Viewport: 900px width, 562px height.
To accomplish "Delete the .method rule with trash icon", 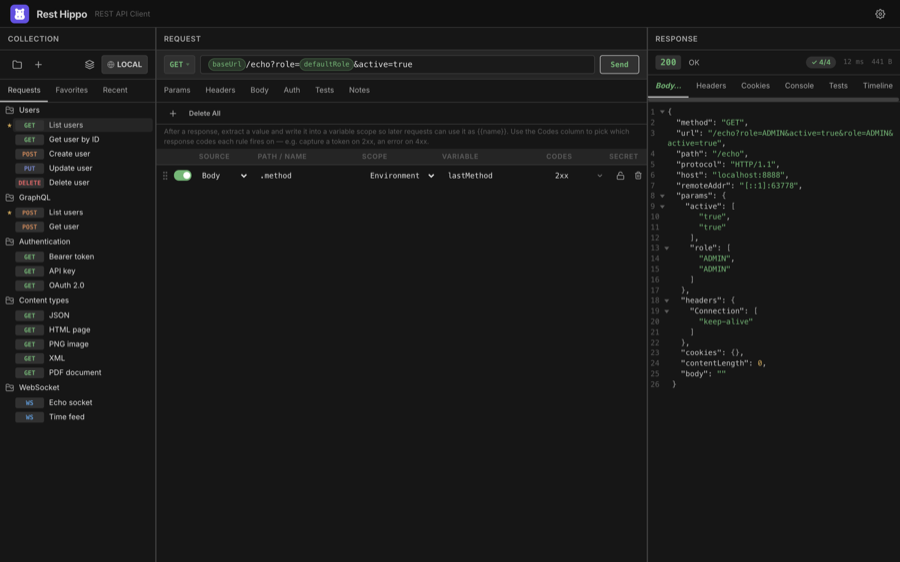I will (638, 176).
